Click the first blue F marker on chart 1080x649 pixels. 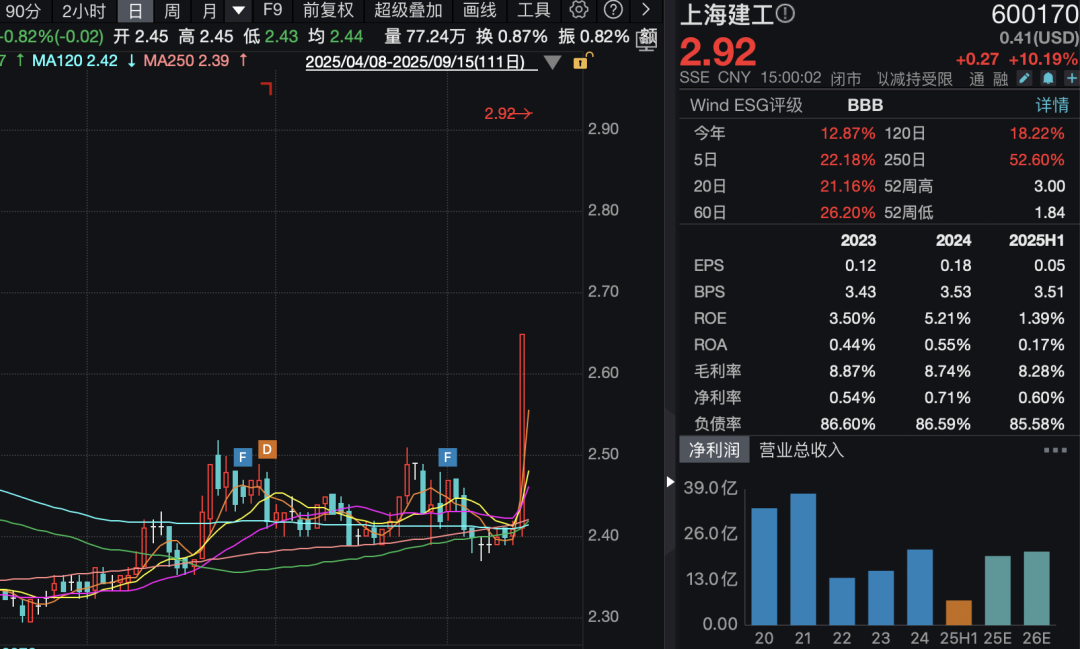pyautogui.click(x=242, y=457)
